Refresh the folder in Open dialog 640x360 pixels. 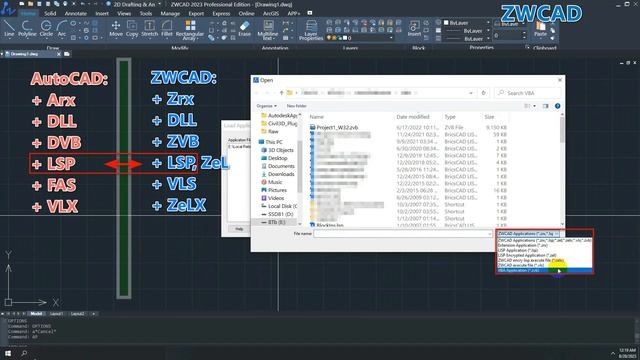pyautogui.click(x=483, y=93)
